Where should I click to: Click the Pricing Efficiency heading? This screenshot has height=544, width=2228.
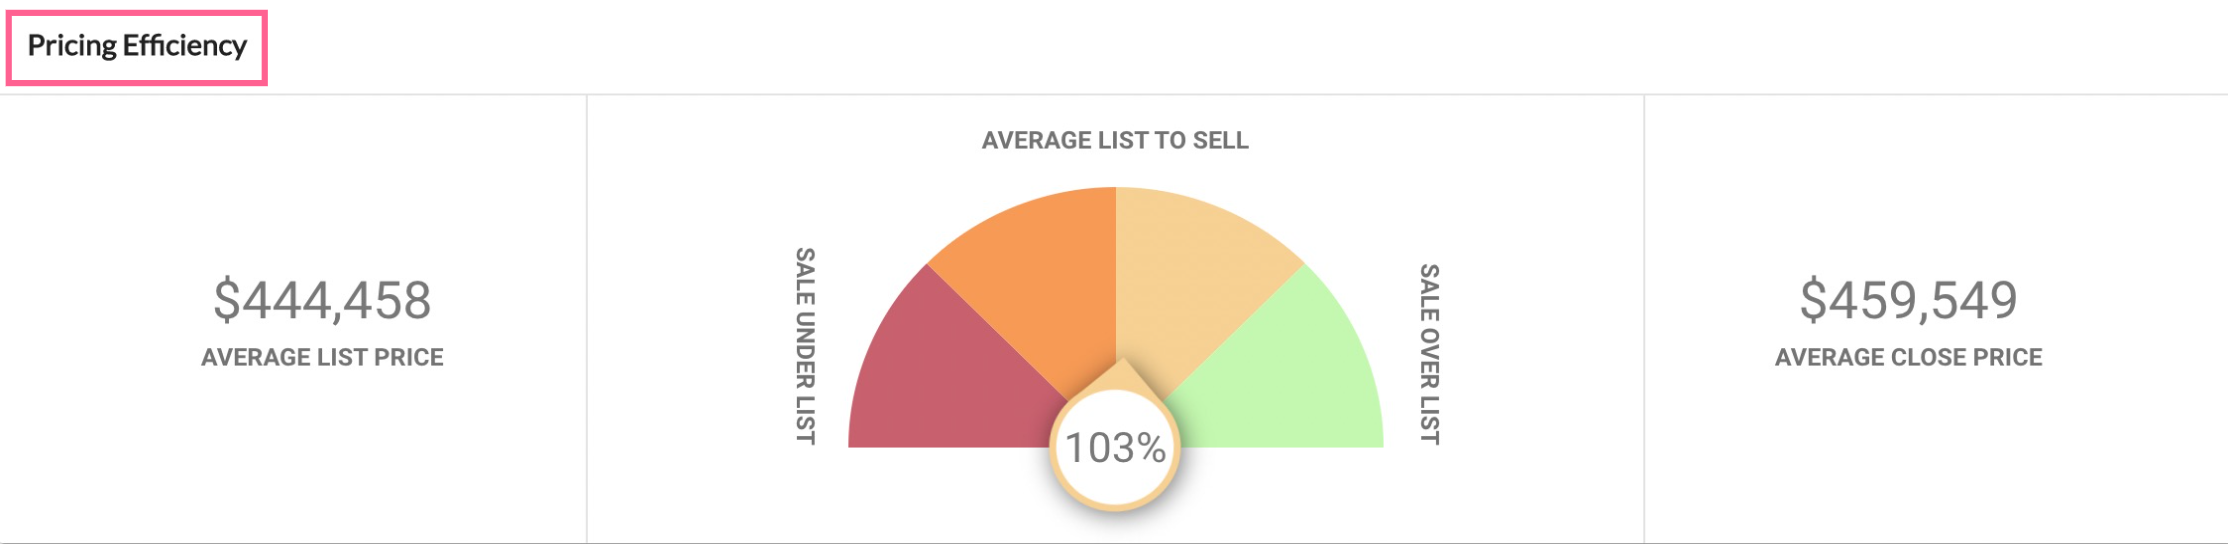(137, 46)
